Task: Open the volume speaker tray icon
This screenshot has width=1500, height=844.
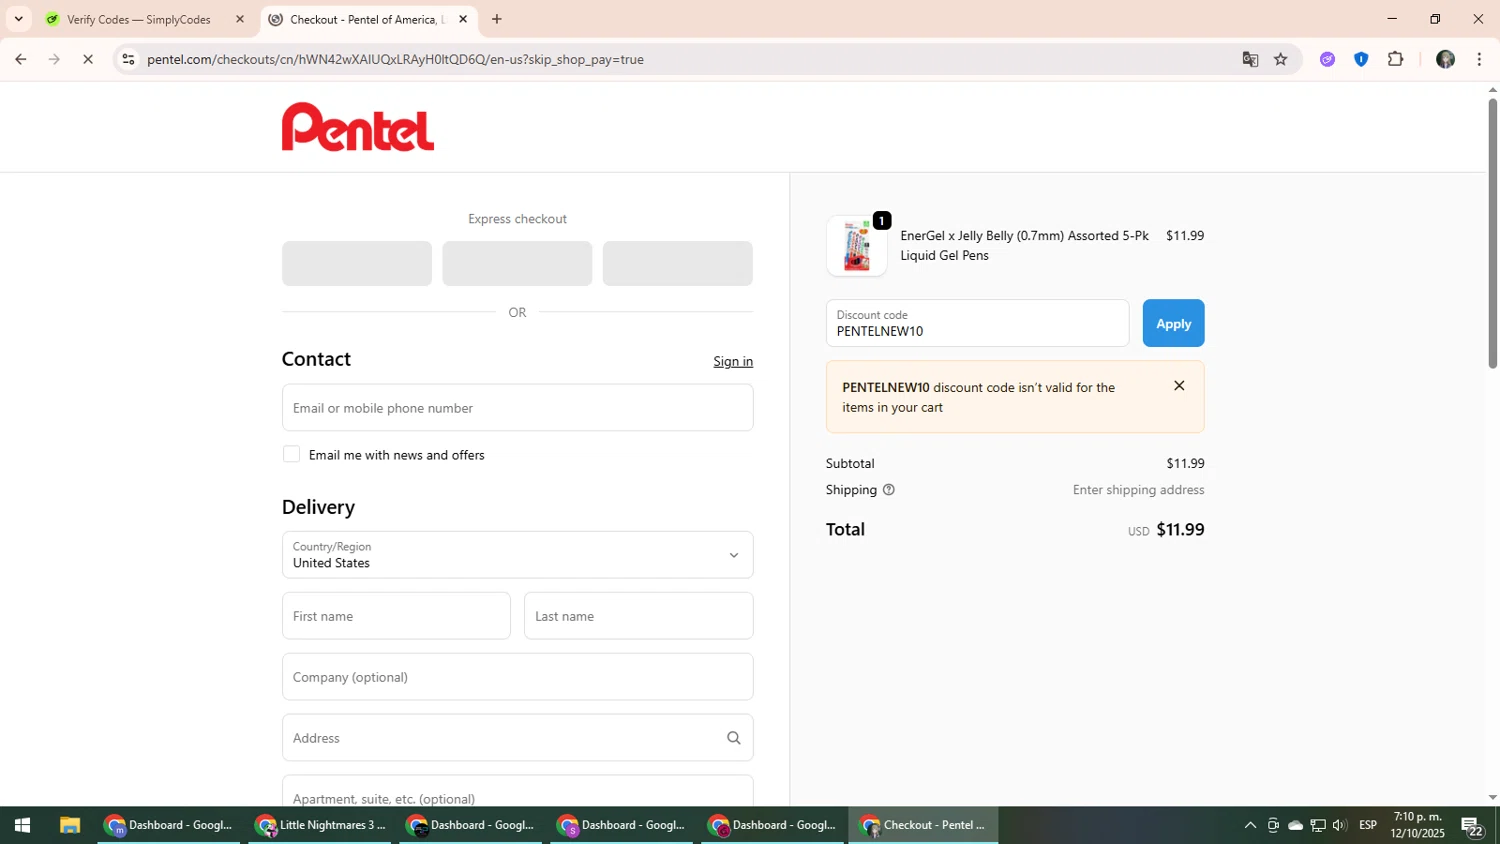Action: coord(1340,825)
